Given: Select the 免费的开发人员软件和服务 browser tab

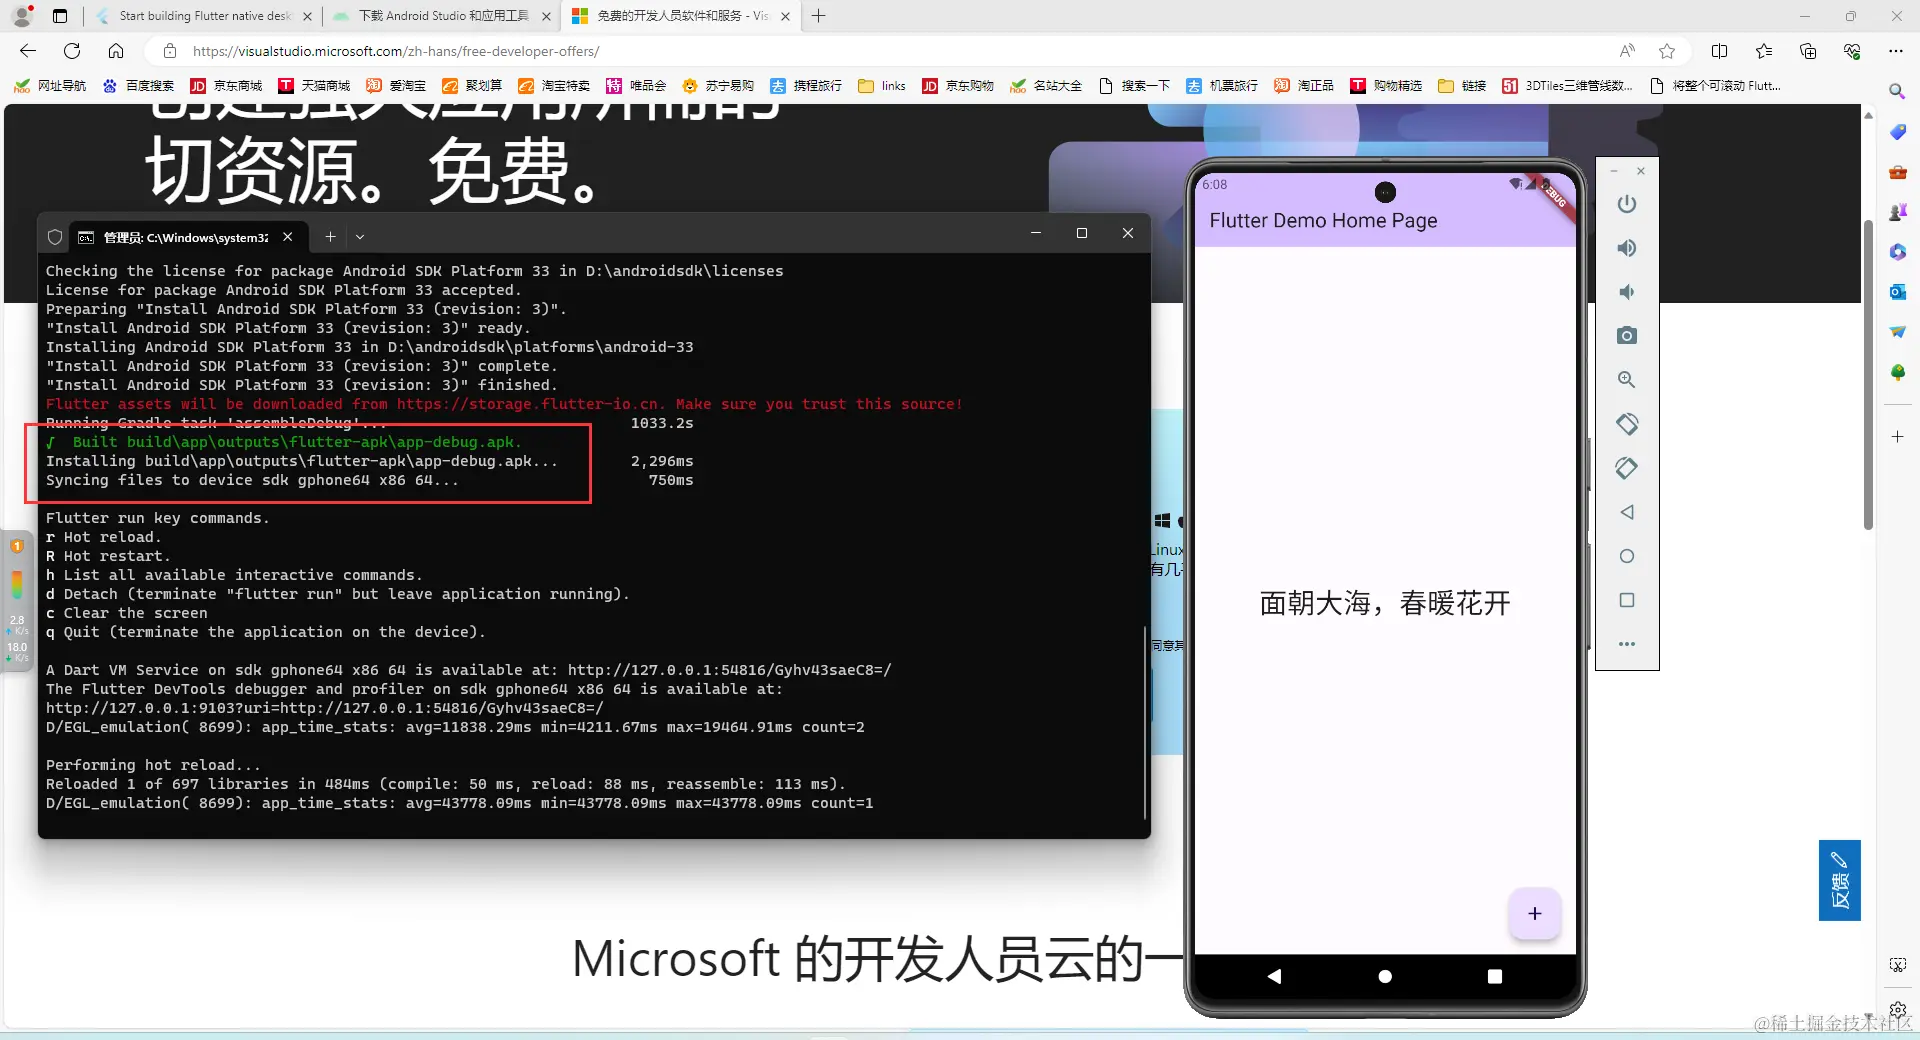Looking at the screenshot, I should click(x=681, y=16).
